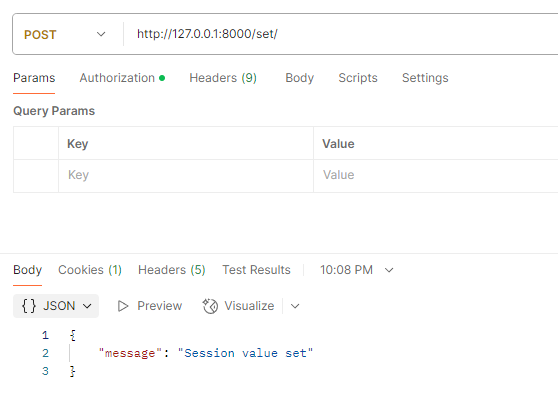Click the query param Value input cell
The image size is (558, 394).
pos(436,176)
